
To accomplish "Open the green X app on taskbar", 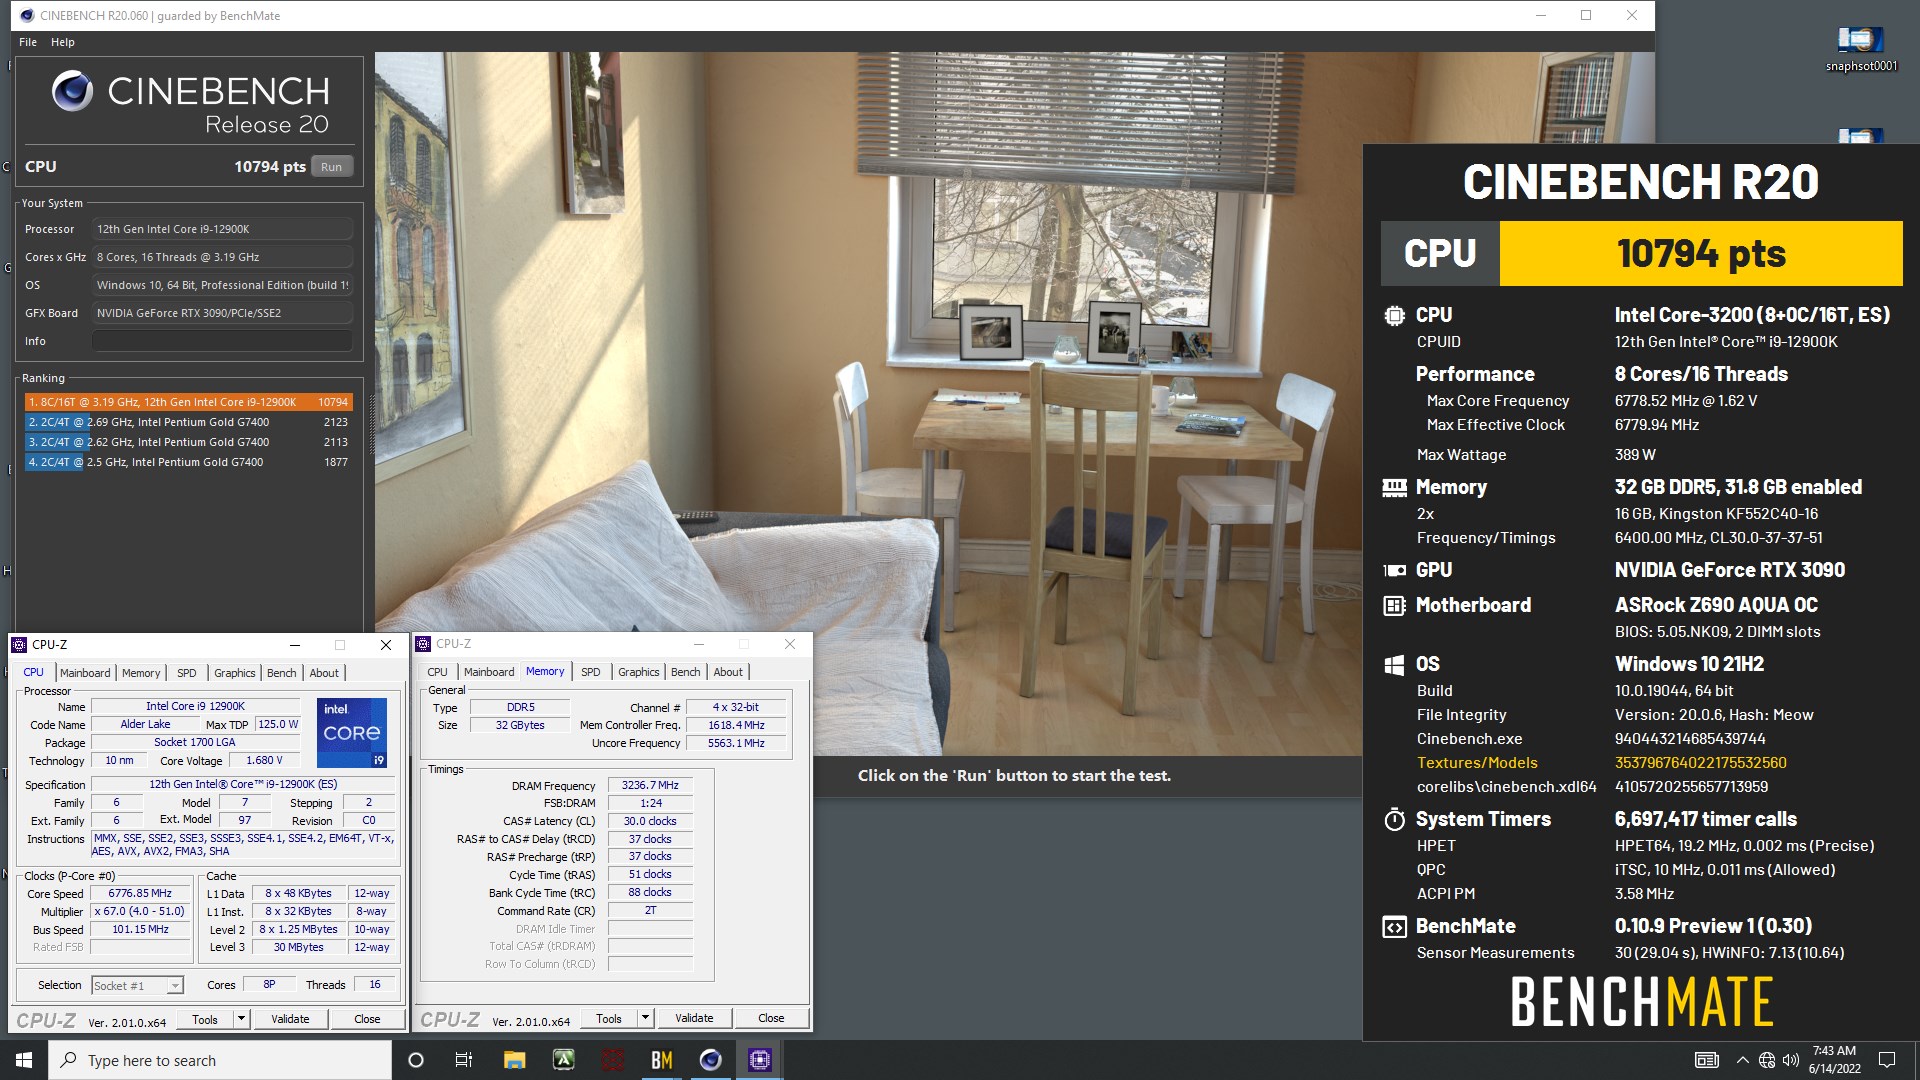I will tap(564, 1060).
